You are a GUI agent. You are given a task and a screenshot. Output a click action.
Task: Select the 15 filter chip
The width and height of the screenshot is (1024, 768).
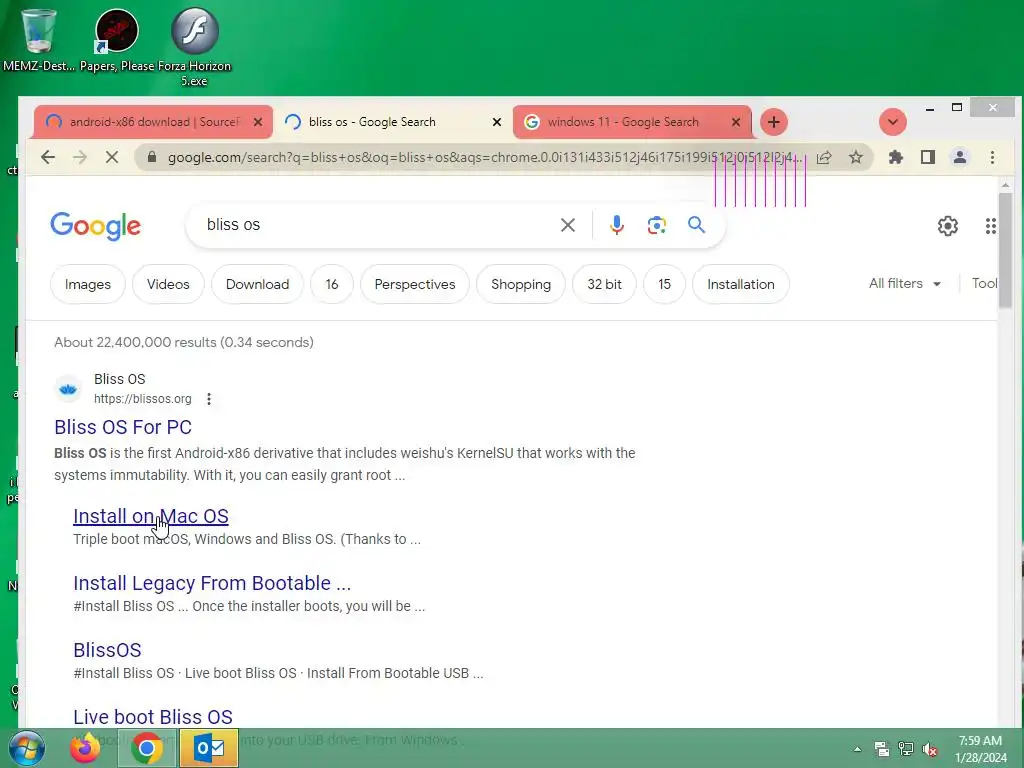pos(664,284)
